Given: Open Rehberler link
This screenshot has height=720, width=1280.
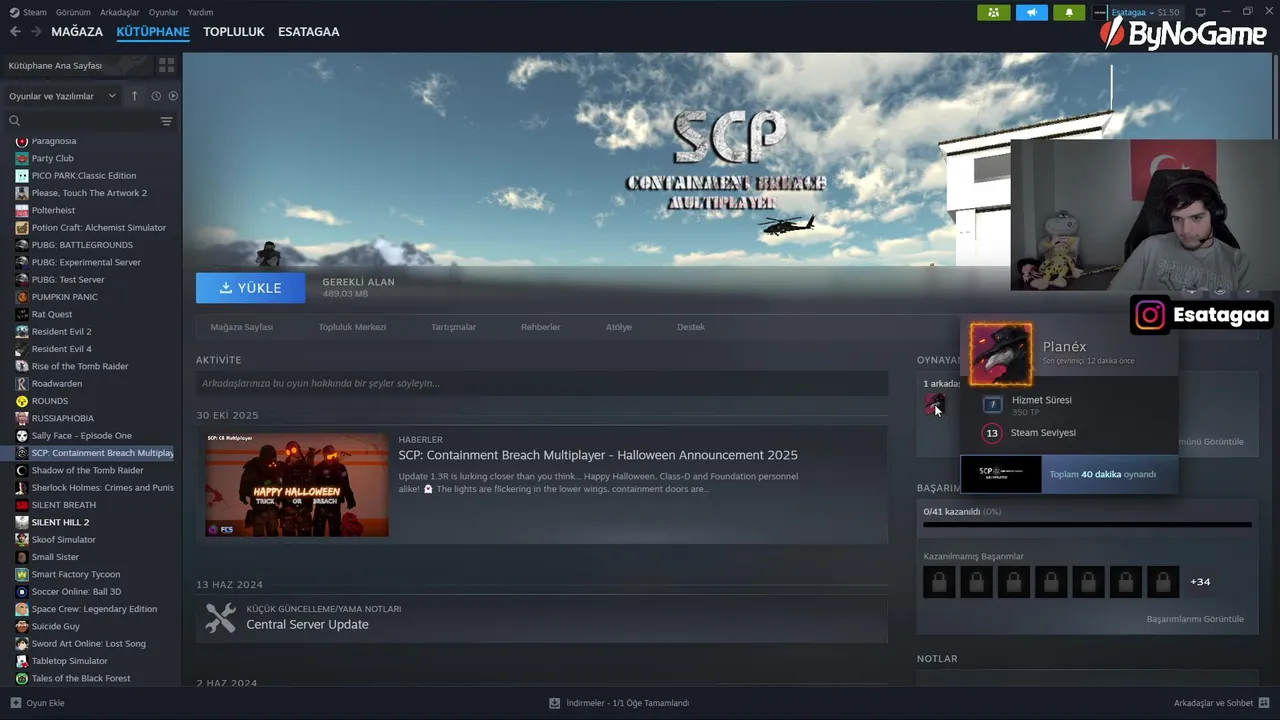Looking at the screenshot, I should [541, 327].
